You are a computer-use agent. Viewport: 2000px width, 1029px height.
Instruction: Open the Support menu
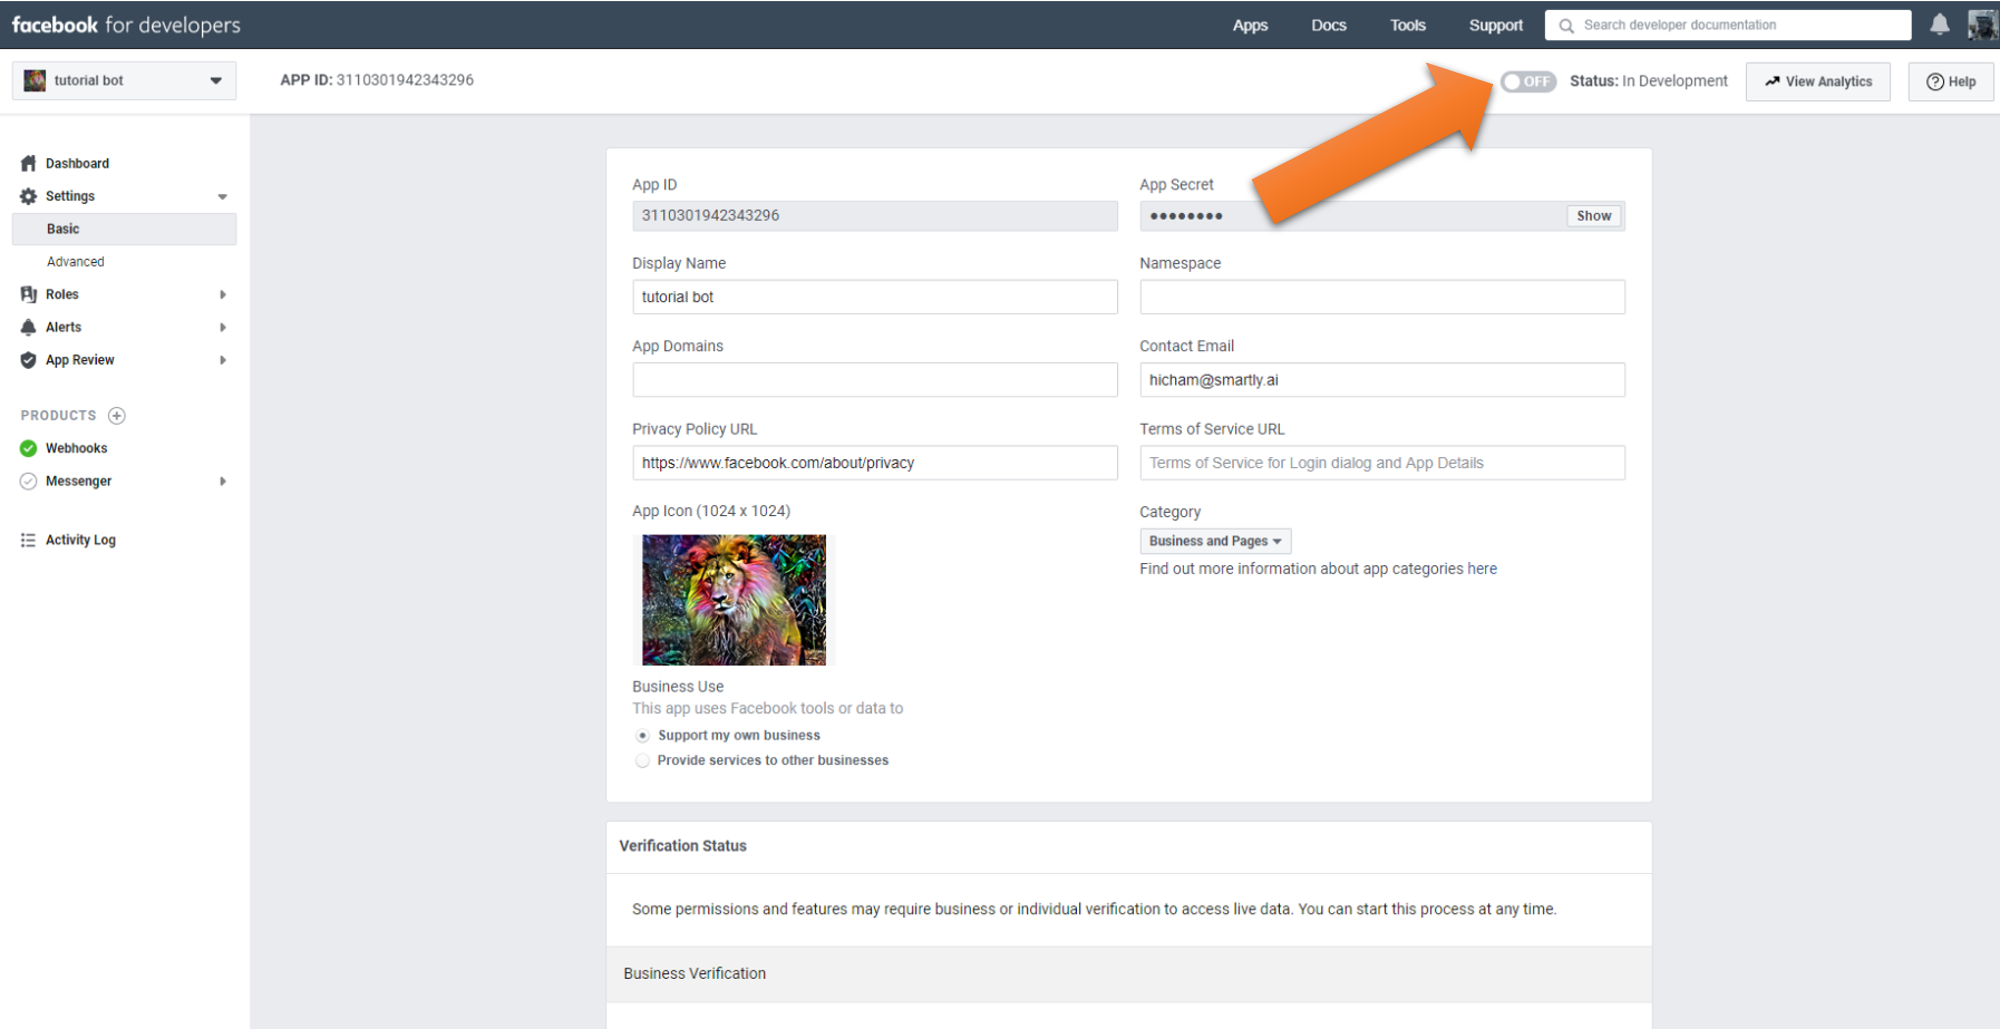[x=1496, y=25]
